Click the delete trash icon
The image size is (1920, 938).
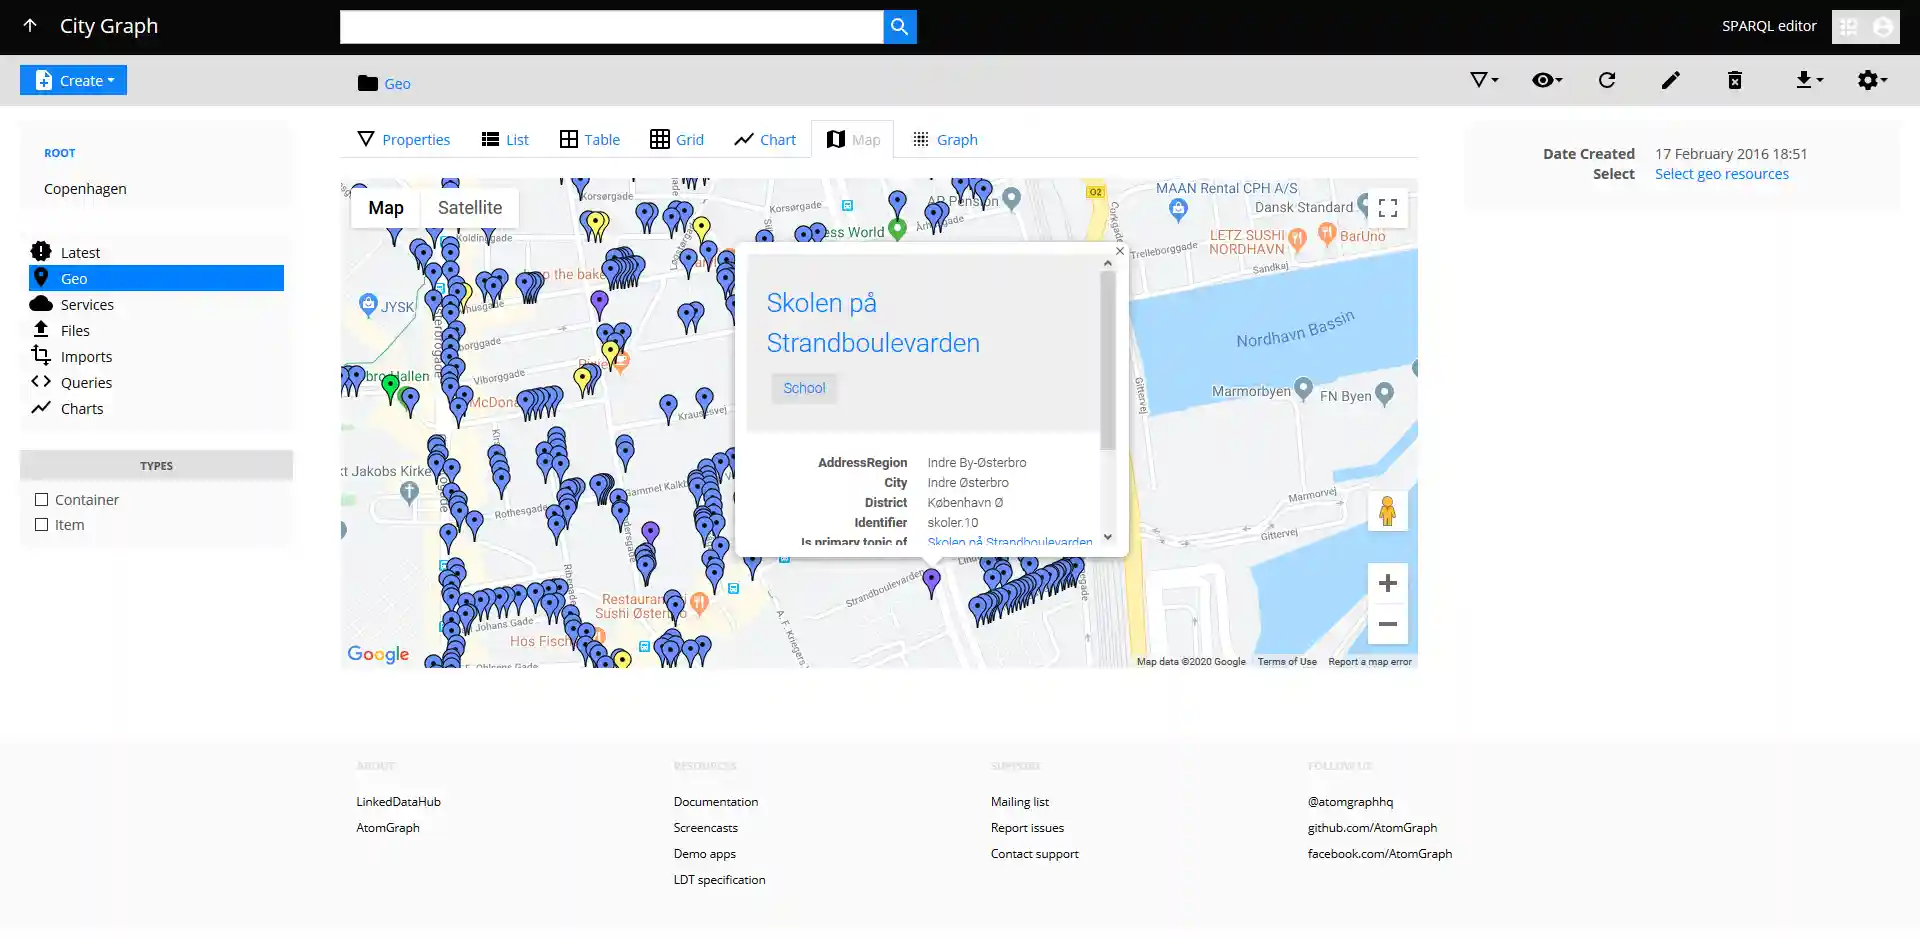coord(1733,80)
